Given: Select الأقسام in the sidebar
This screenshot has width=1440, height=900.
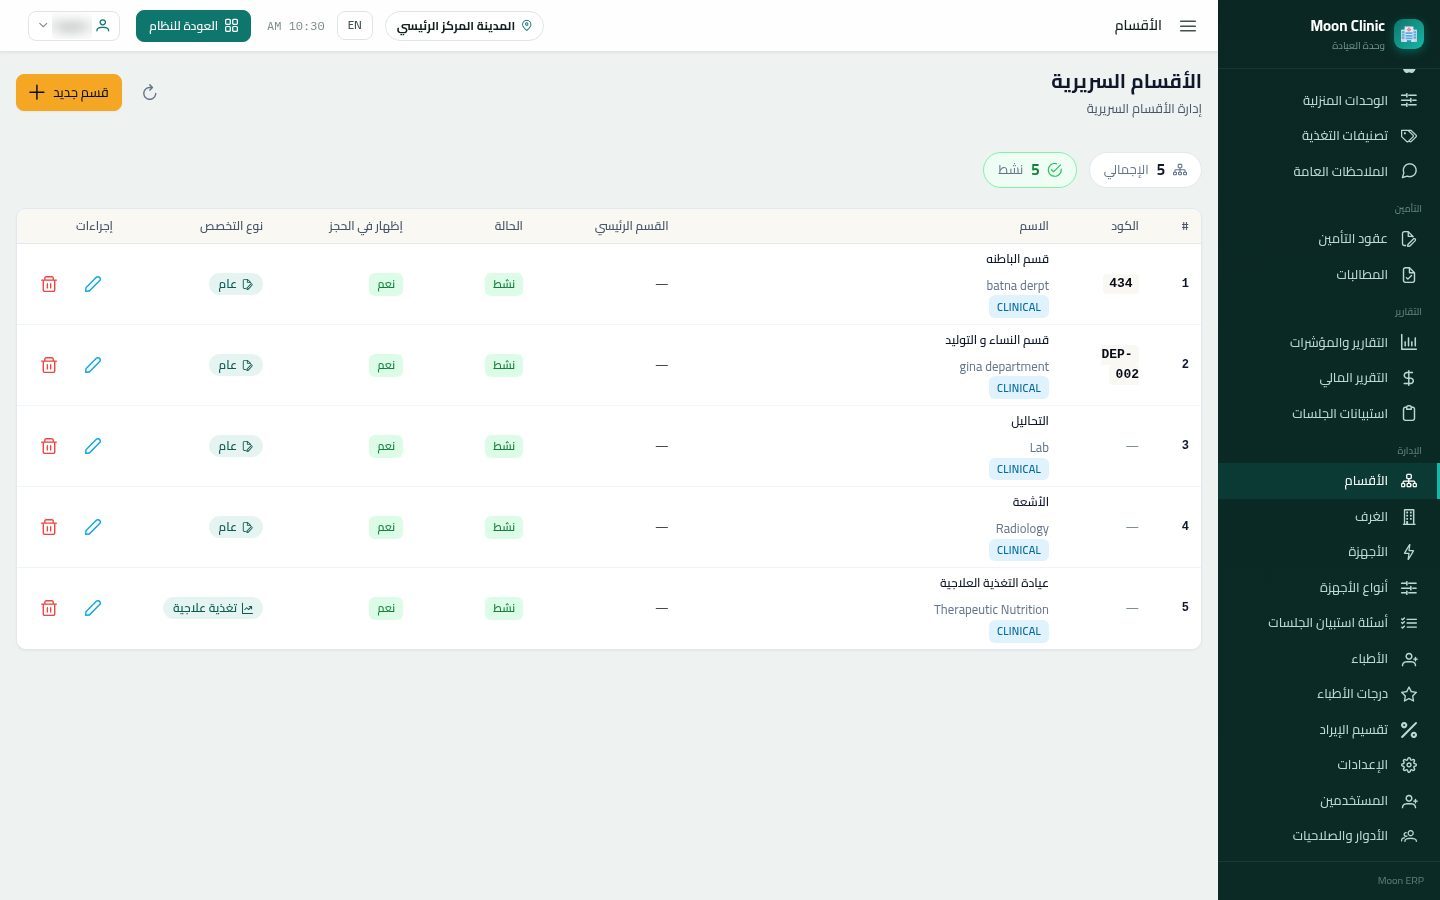Looking at the screenshot, I should [1328, 481].
